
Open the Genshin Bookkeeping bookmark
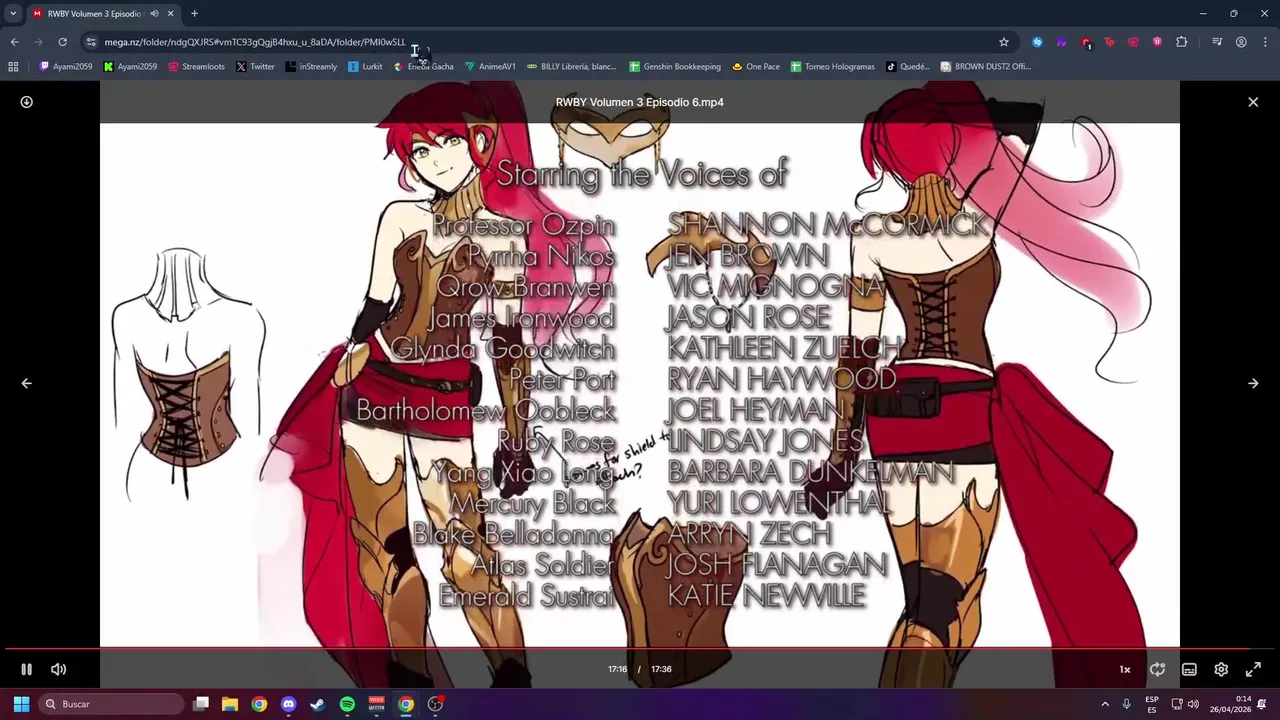click(x=675, y=67)
